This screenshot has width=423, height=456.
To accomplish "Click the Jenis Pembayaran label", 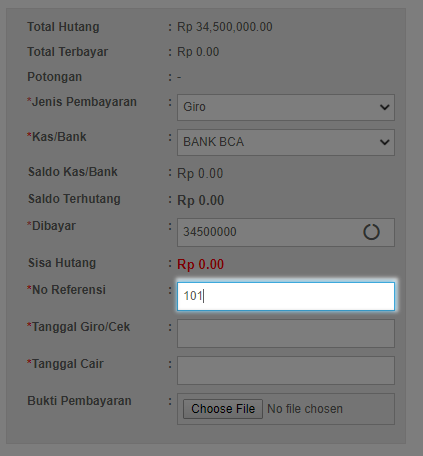I will coord(82,102).
